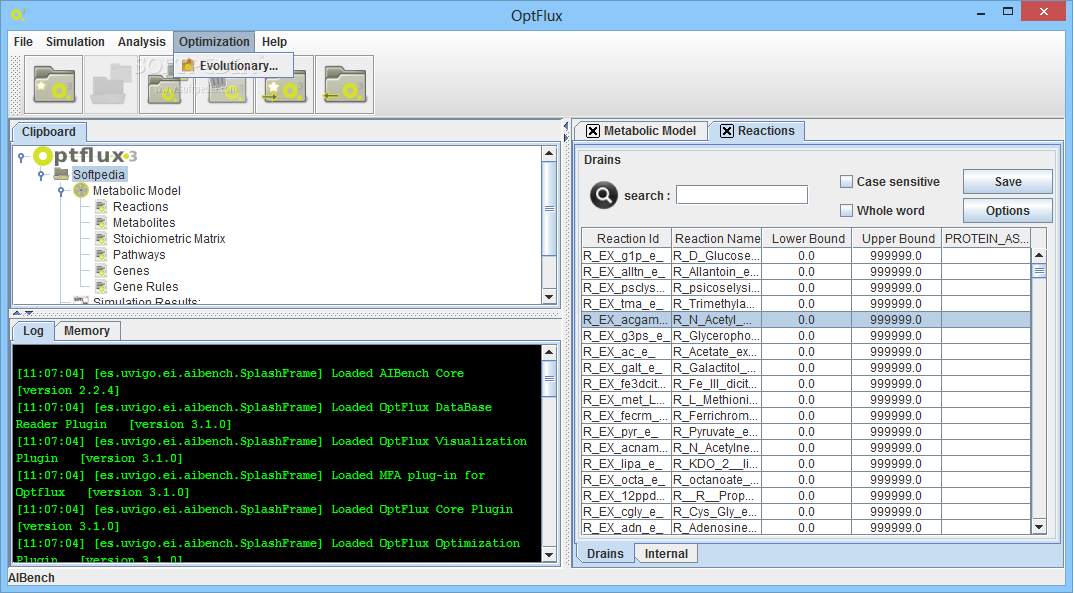1073x593 pixels.
Task: Click the reactions table scrollbar up arrow
Action: point(1039,255)
